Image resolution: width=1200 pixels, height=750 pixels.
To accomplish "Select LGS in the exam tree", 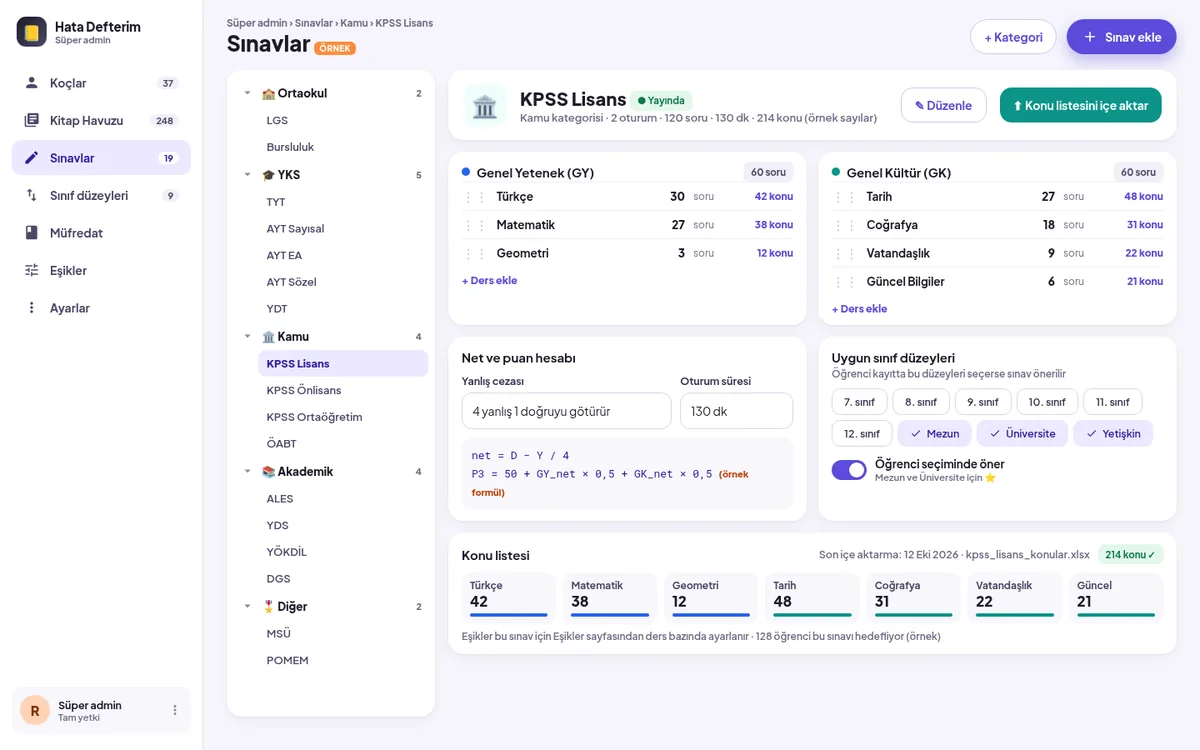I will pos(343,120).
